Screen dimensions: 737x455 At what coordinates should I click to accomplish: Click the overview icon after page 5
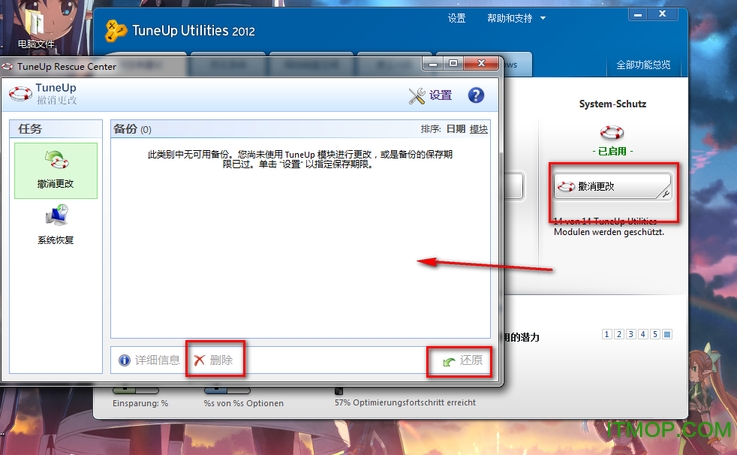point(667,334)
